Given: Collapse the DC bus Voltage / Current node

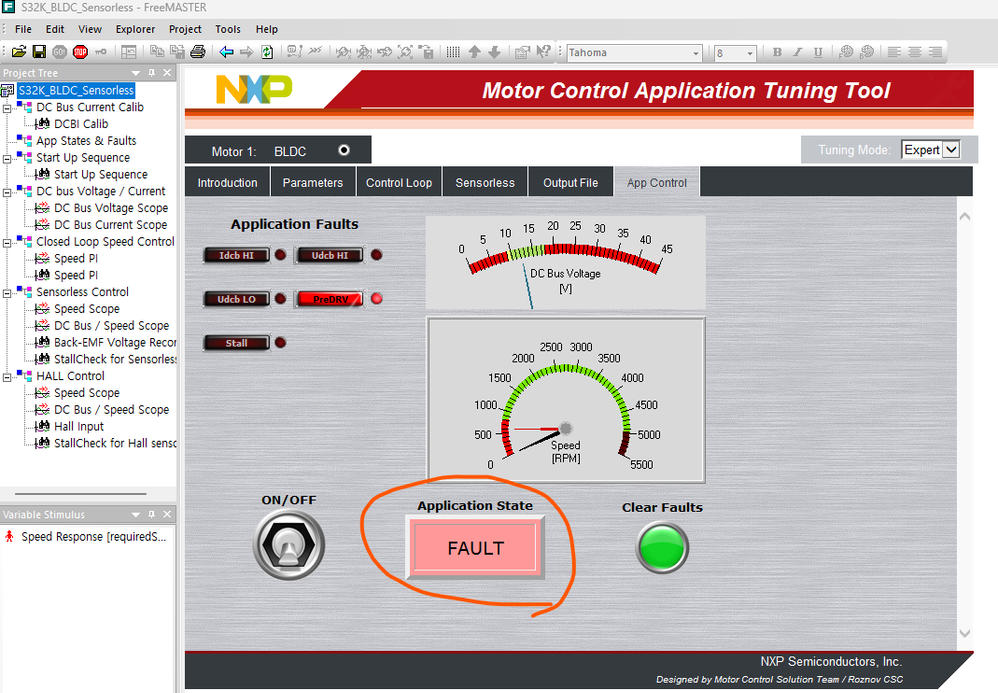Looking at the screenshot, I should point(7,192).
